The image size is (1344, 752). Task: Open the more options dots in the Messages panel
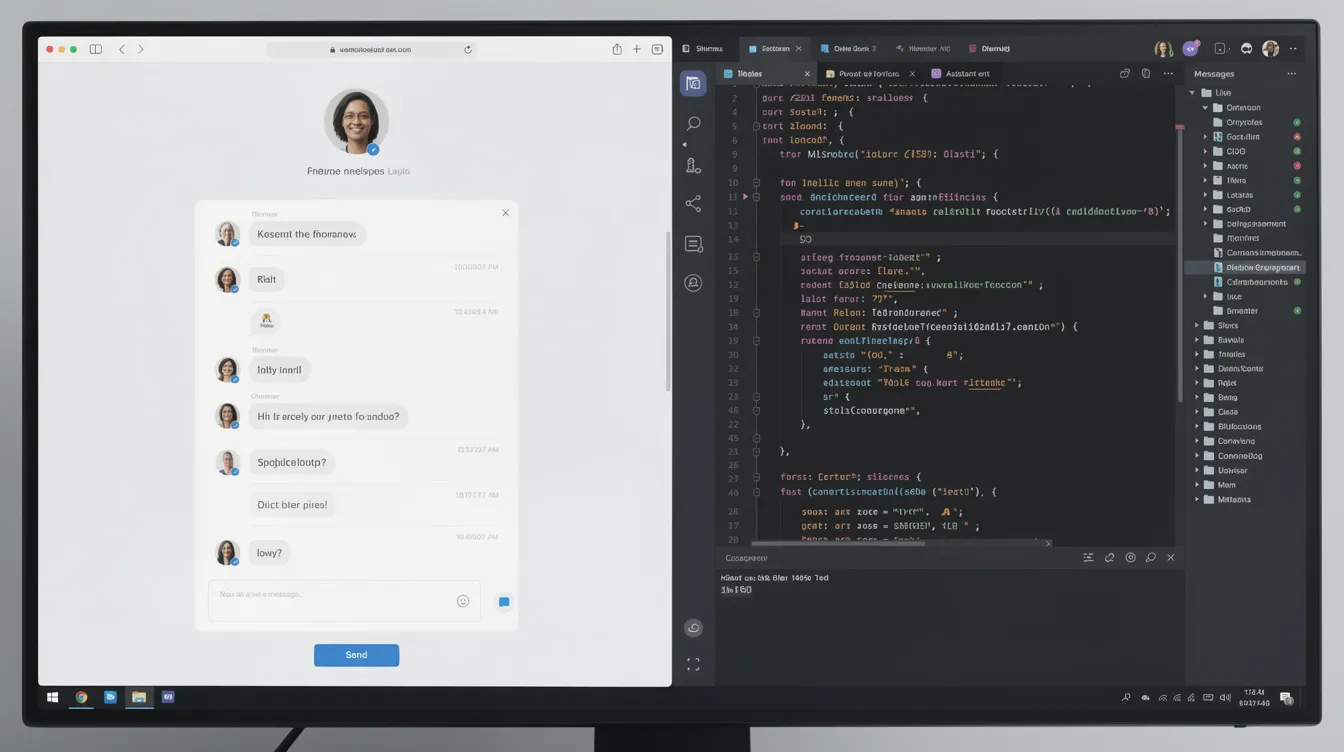(x=1291, y=74)
